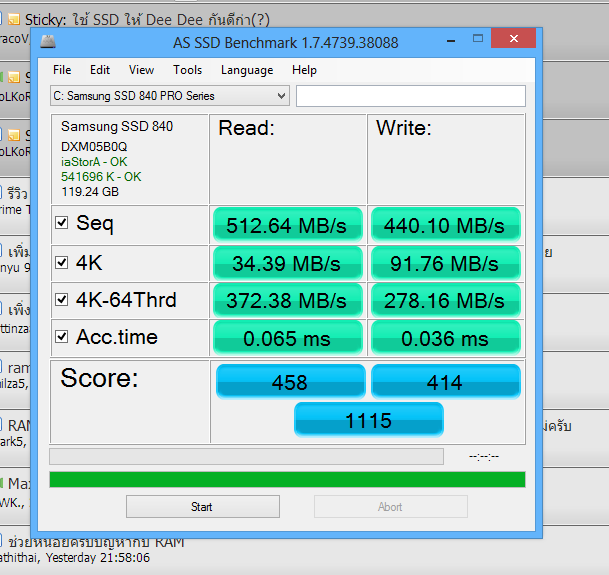
Task: Open the Edit menu
Action: point(100,70)
